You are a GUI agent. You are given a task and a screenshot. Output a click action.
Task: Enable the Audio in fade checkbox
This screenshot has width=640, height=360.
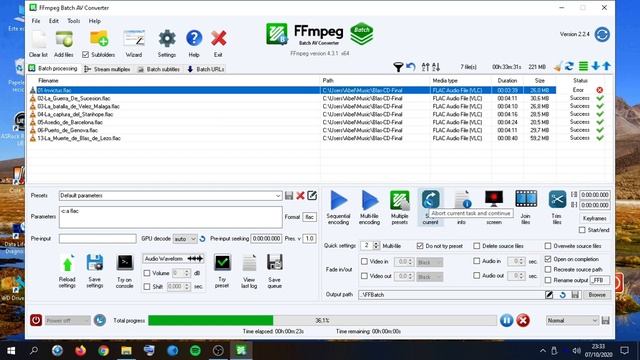click(x=477, y=261)
